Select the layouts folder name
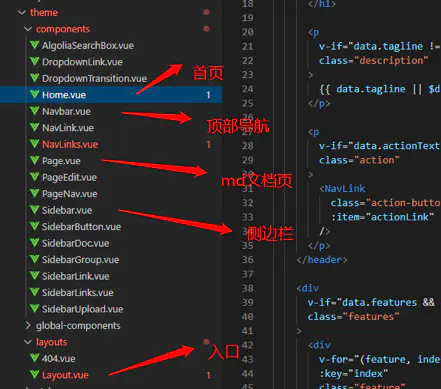441x389 pixels. (x=51, y=342)
